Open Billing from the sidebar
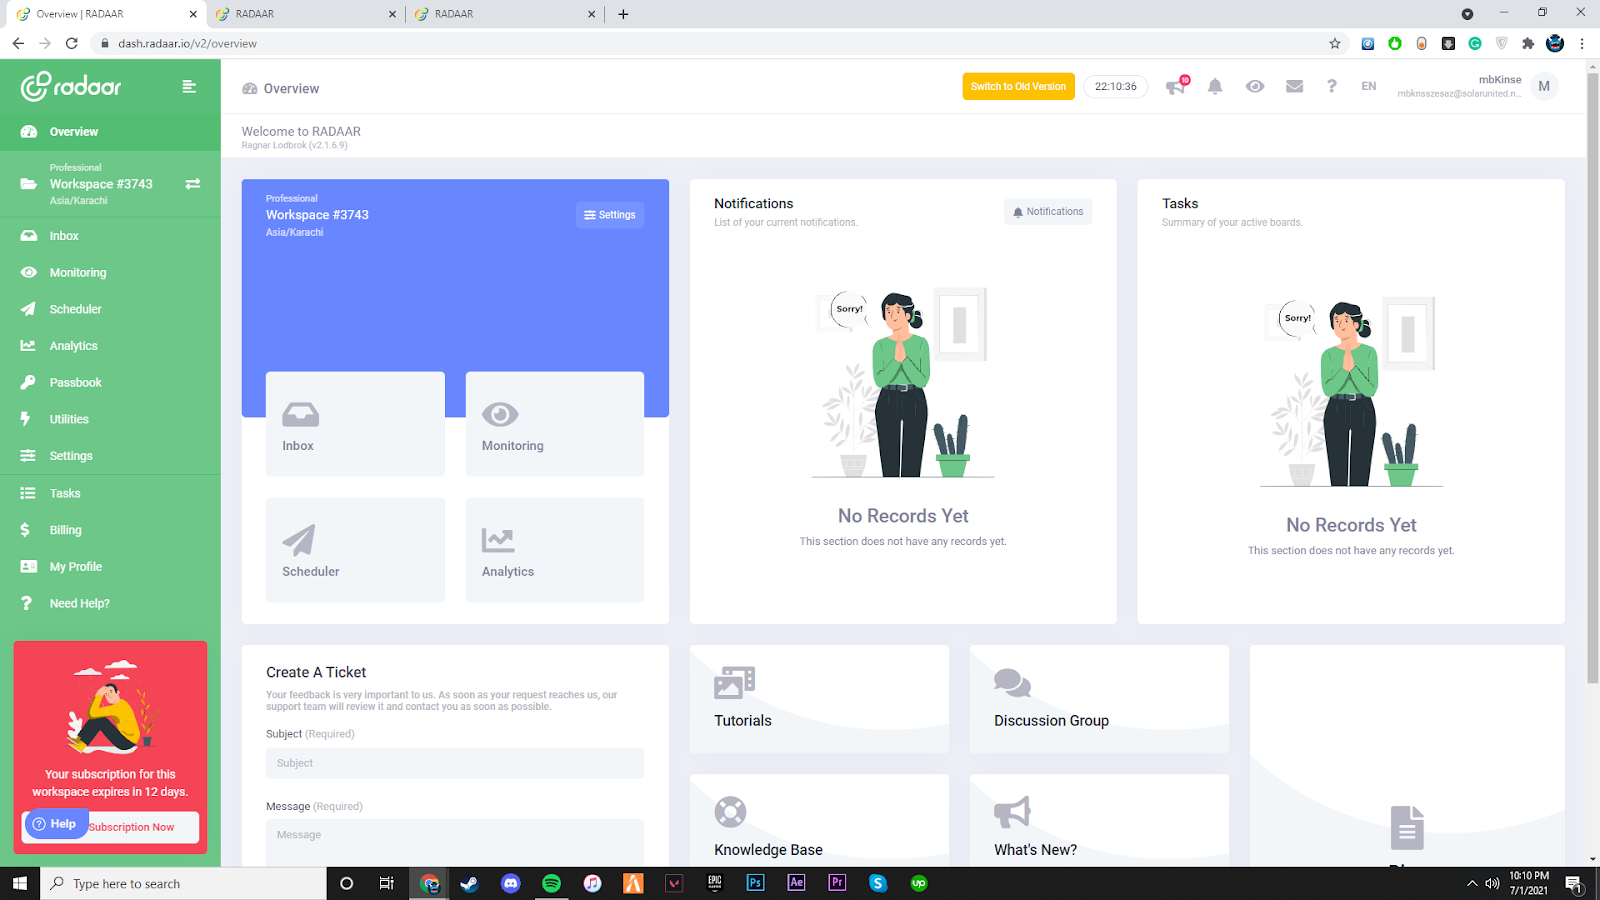This screenshot has height=900, width=1600. pyautogui.click(x=110, y=530)
